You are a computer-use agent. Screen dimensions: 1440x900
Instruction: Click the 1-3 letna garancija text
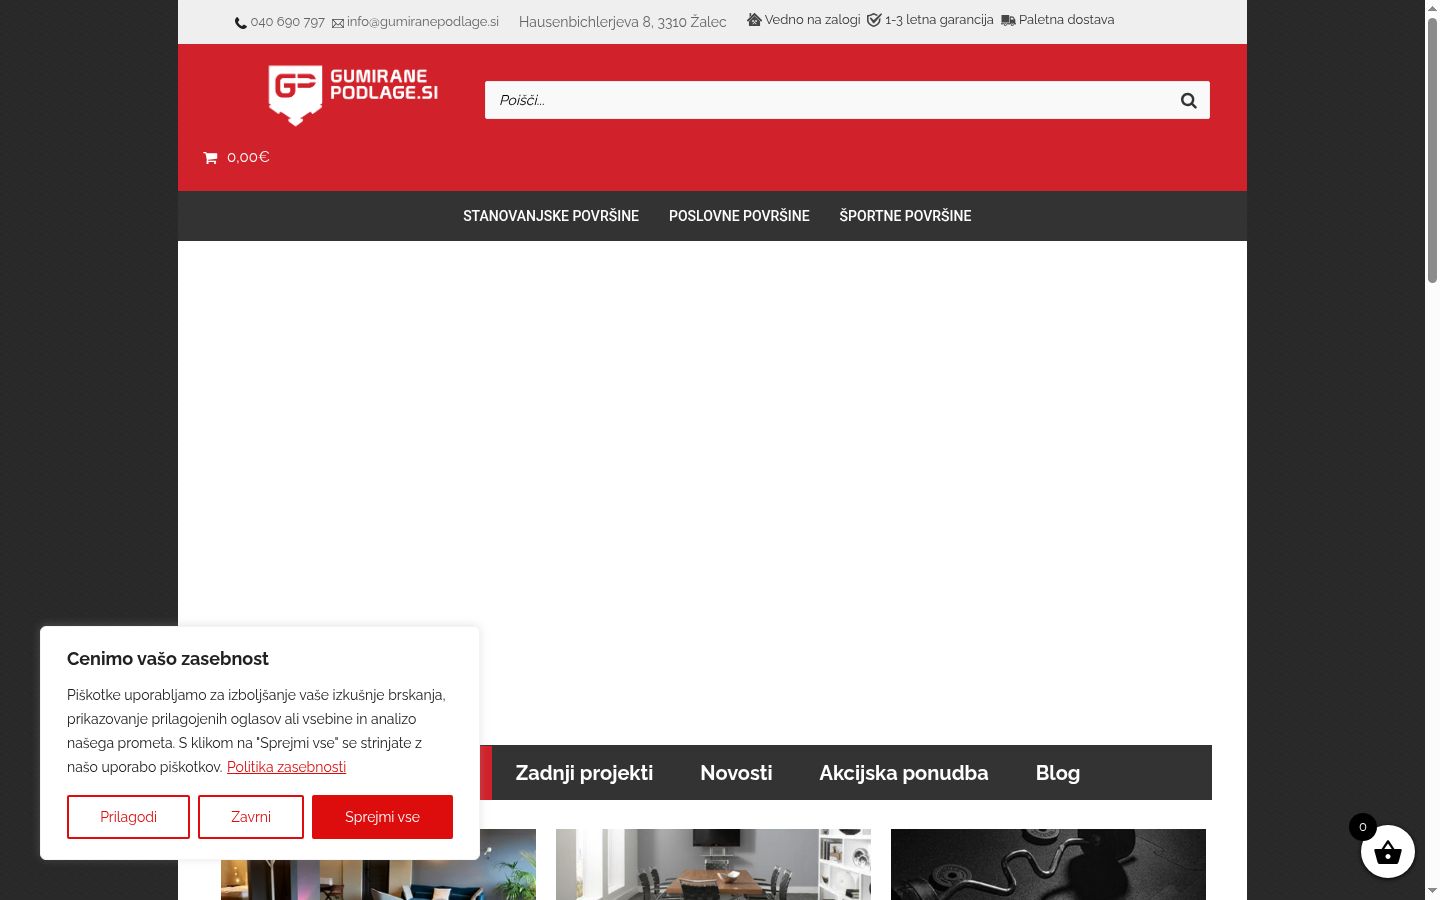pyautogui.click(x=939, y=20)
